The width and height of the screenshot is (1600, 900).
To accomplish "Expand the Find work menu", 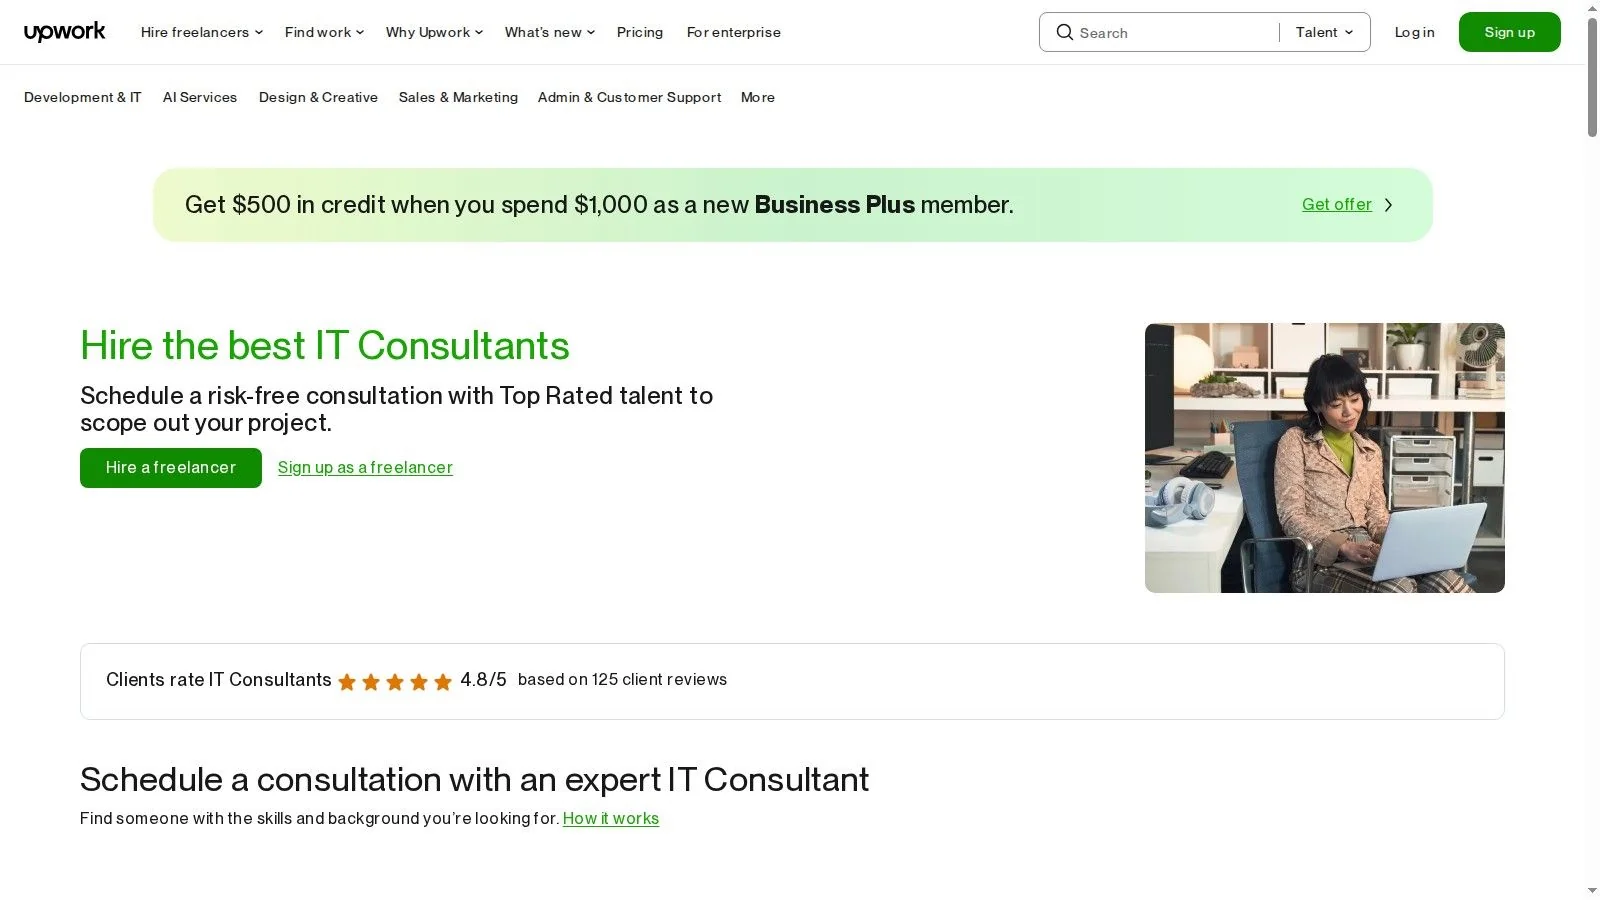I will pos(322,32).
